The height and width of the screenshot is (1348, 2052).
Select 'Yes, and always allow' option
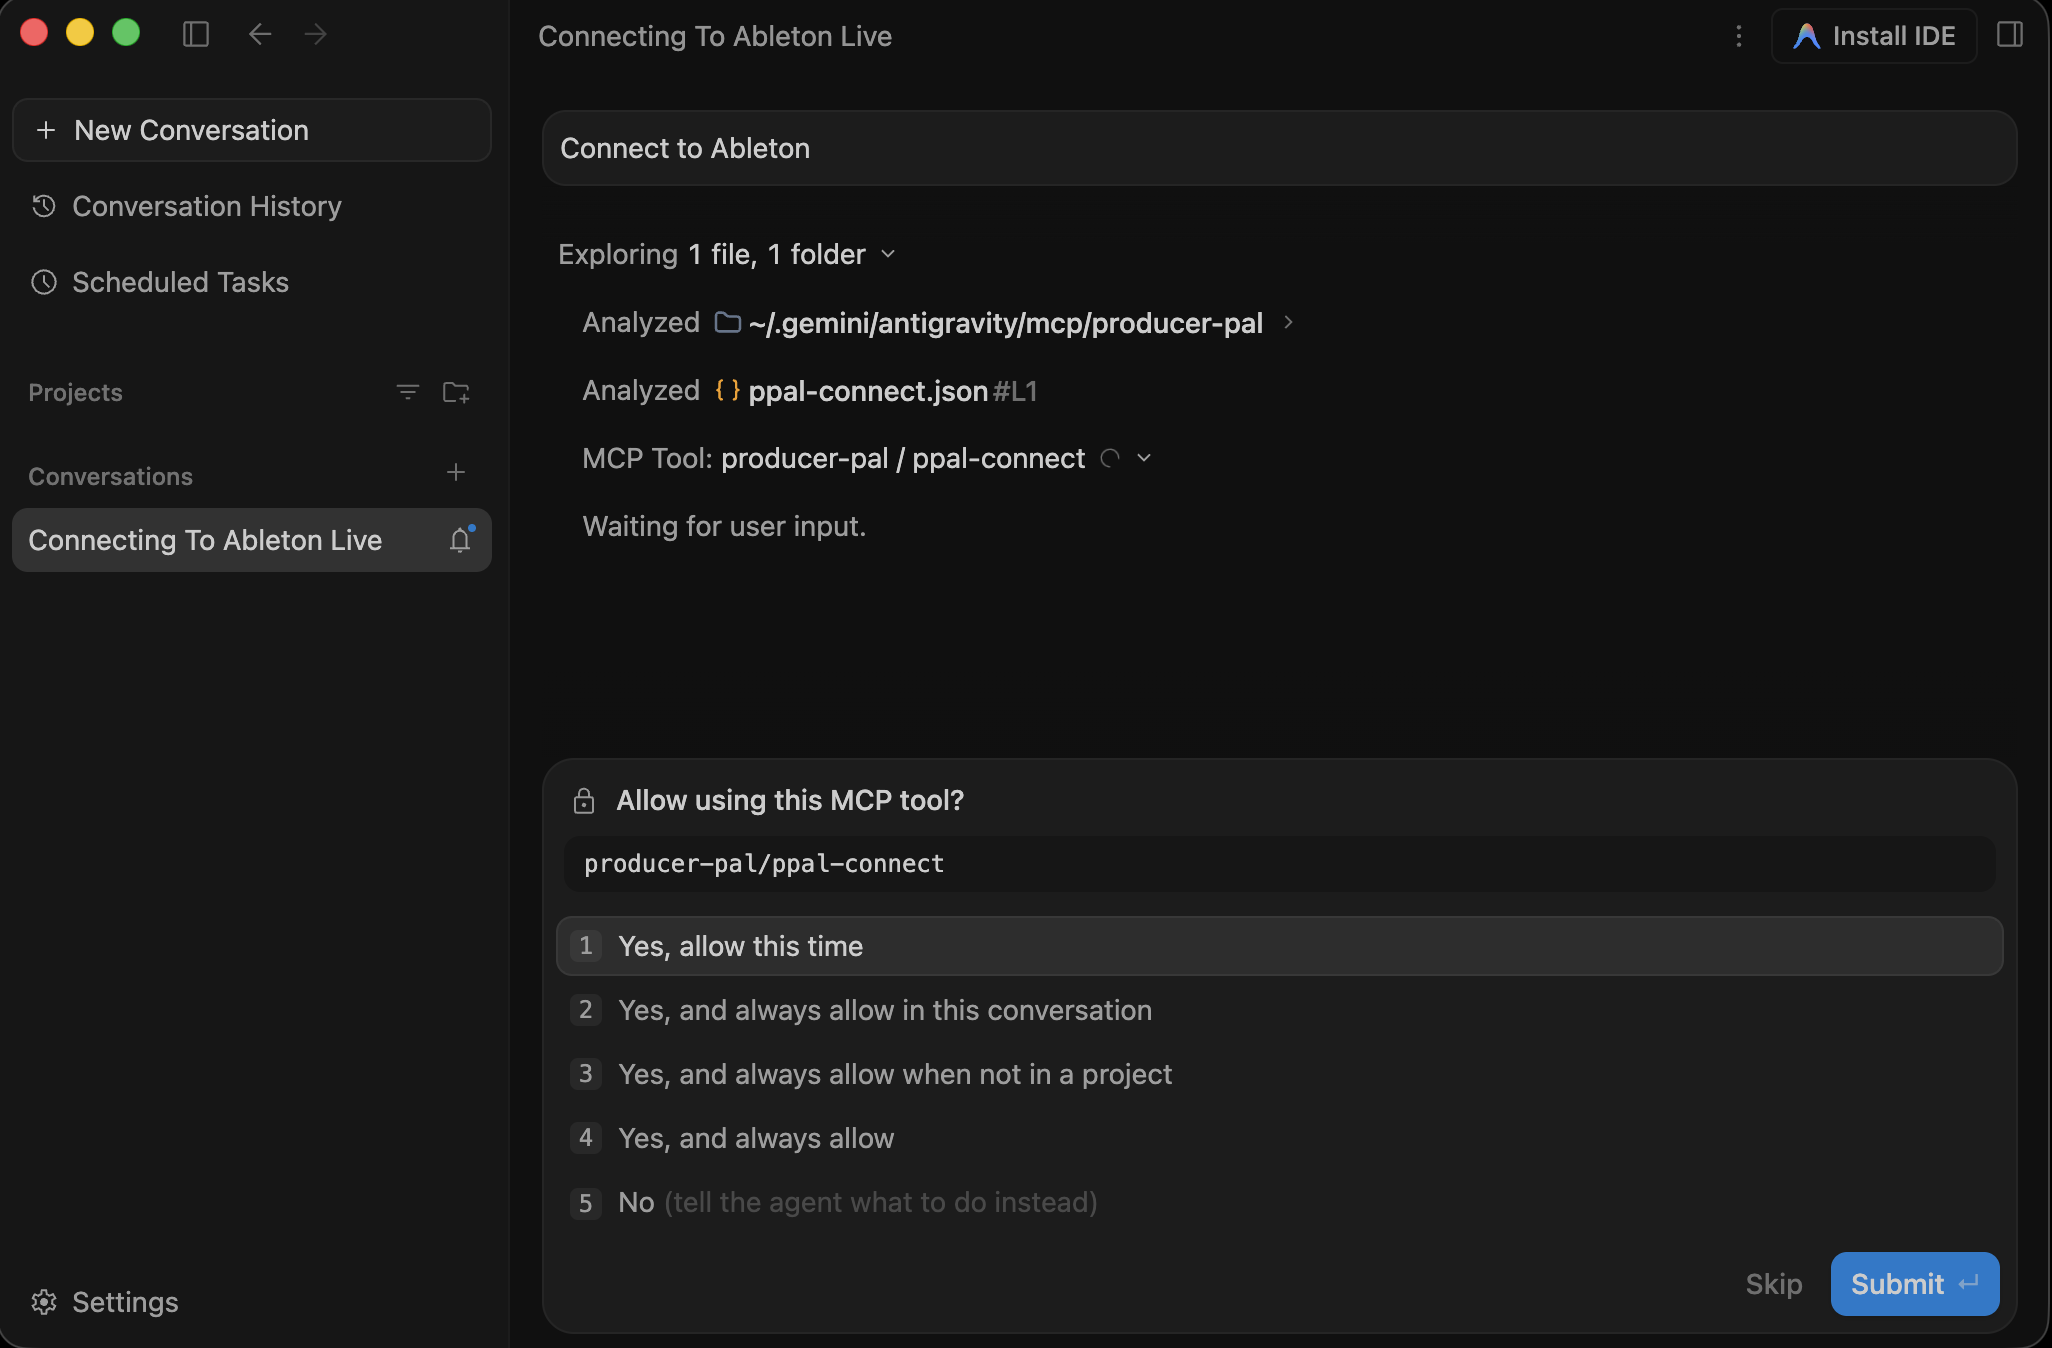[x=1280, y=1138]
